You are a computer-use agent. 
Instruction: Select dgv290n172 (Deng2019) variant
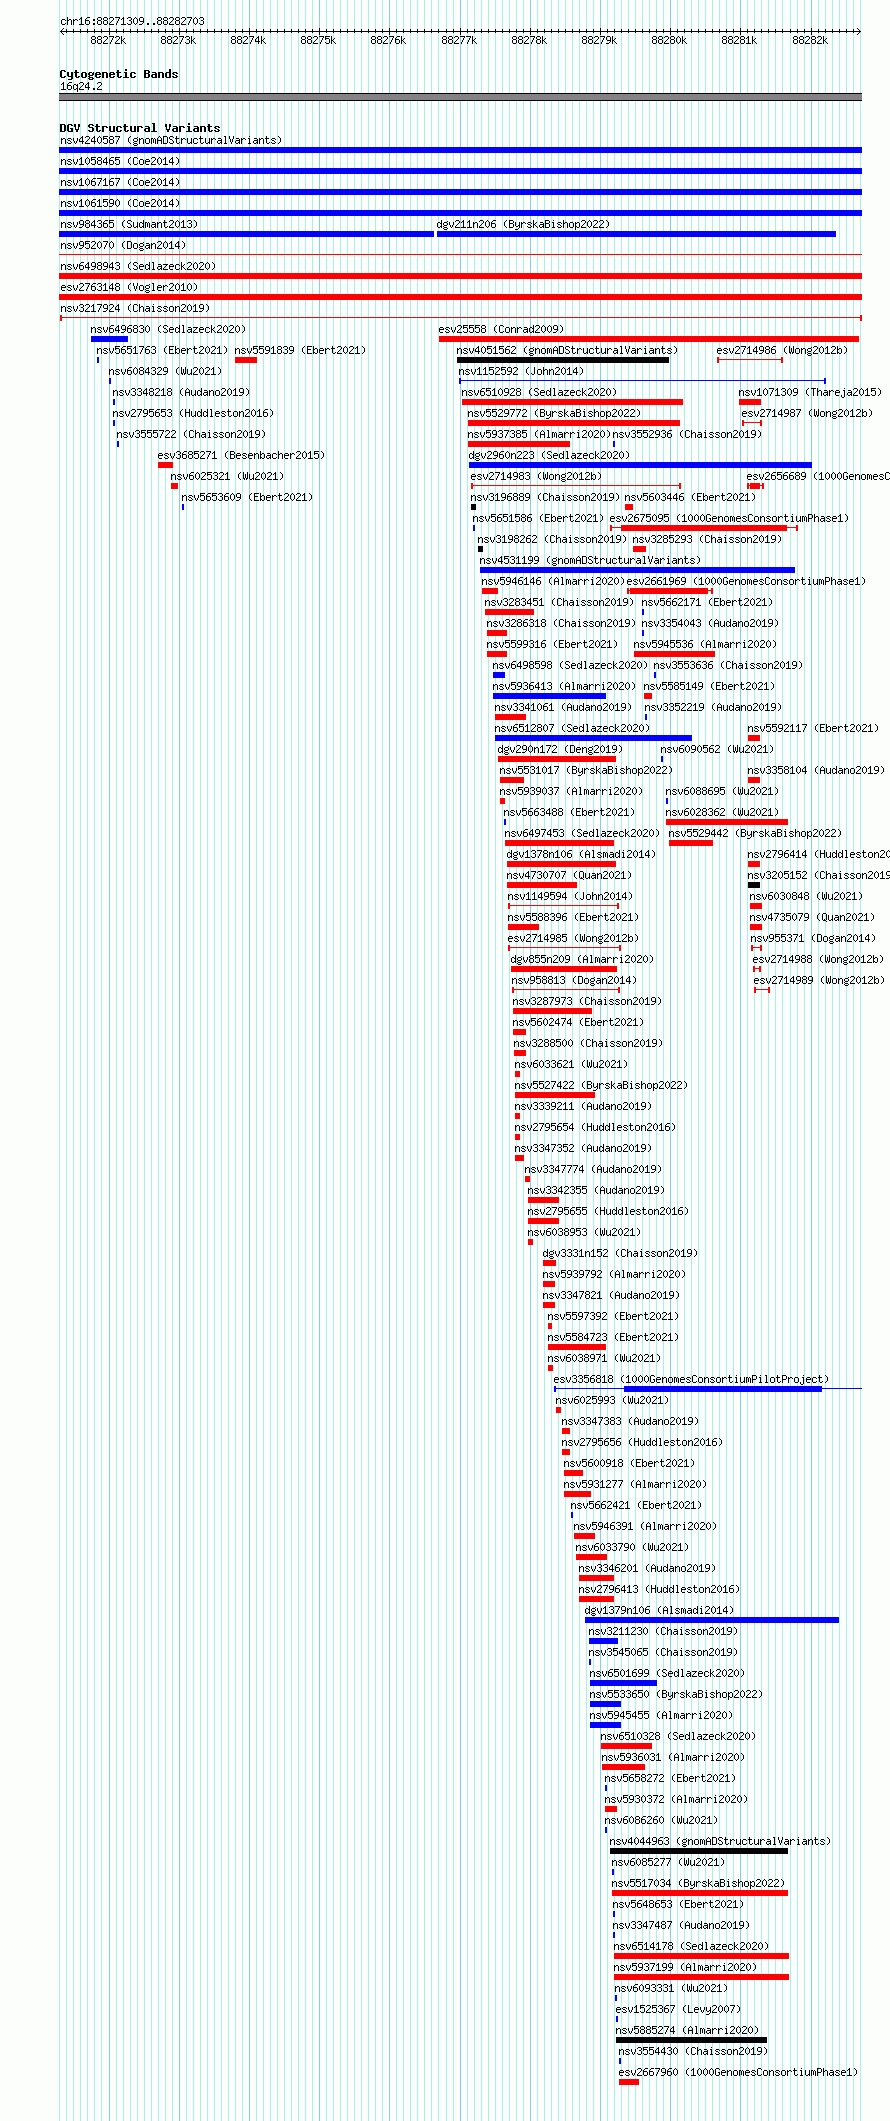click(560, 749)
